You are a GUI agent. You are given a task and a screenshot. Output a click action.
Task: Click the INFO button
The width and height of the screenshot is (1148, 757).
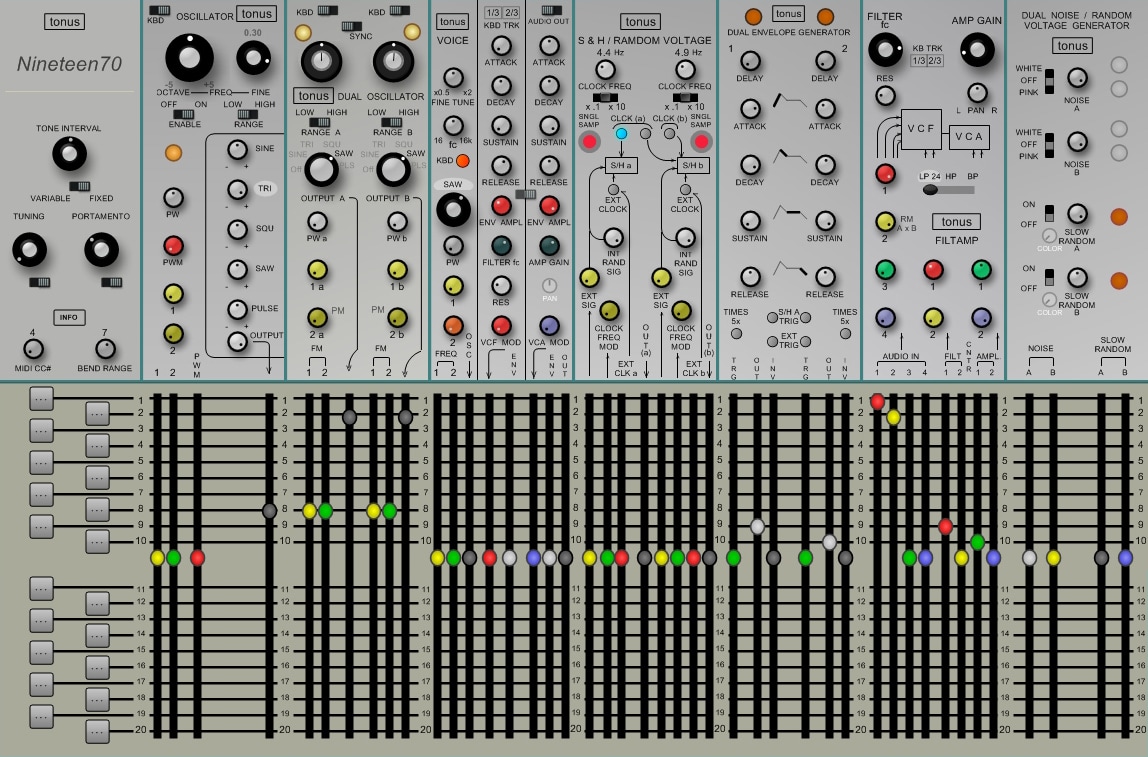point(69,317)
